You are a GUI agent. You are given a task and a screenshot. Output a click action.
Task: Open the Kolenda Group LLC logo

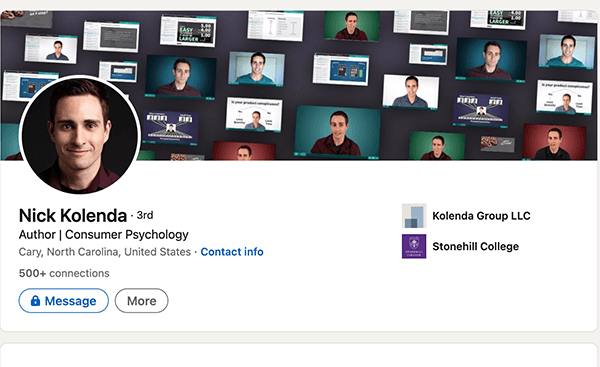tap(414, 216)
